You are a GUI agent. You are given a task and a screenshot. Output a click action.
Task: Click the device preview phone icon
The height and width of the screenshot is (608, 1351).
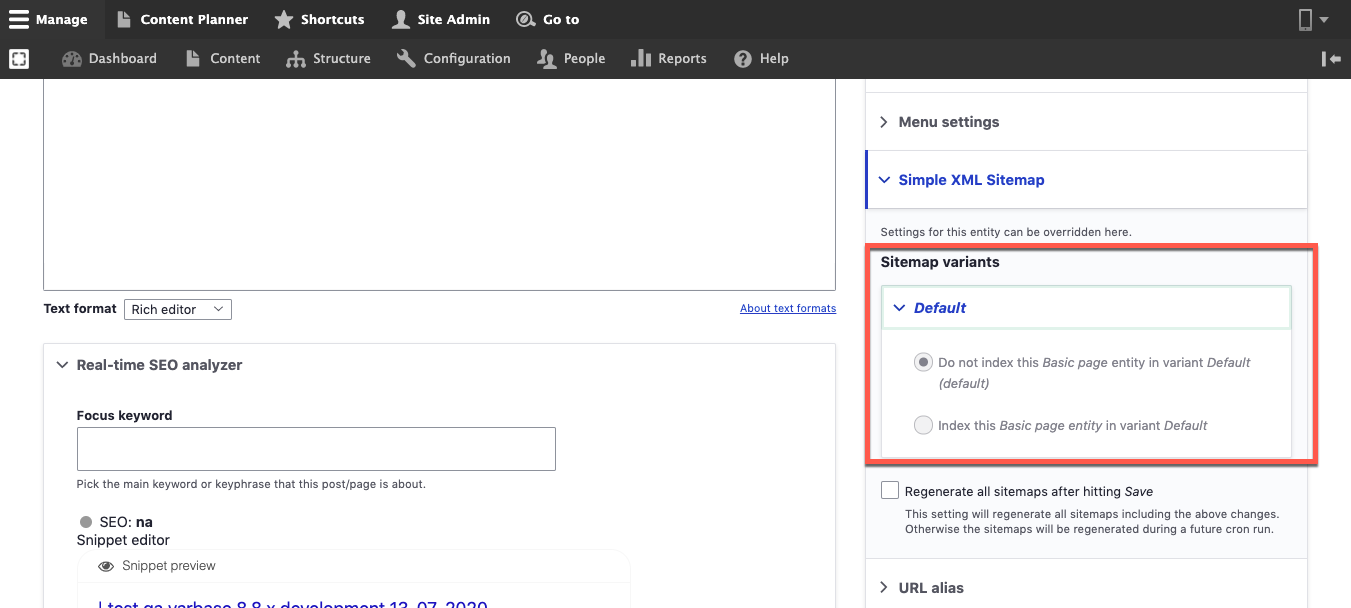[1305, 19]
